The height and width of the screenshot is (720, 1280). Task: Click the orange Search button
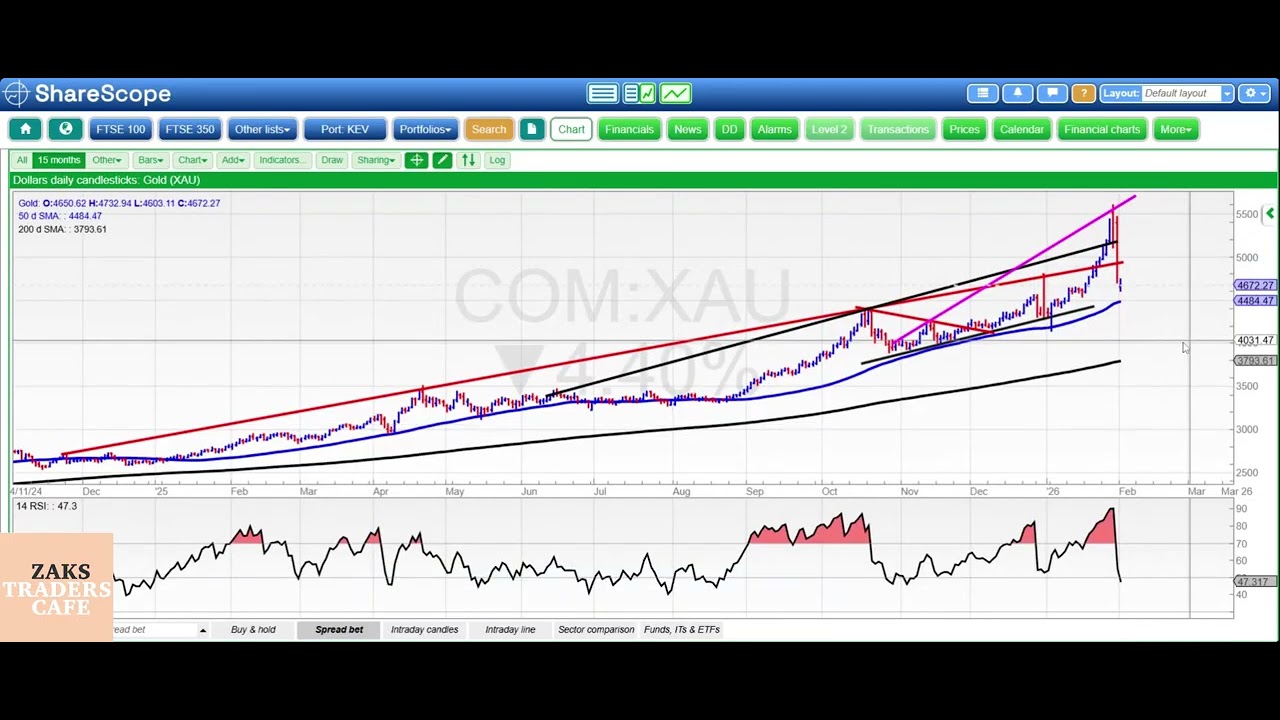tap(489, 129)
